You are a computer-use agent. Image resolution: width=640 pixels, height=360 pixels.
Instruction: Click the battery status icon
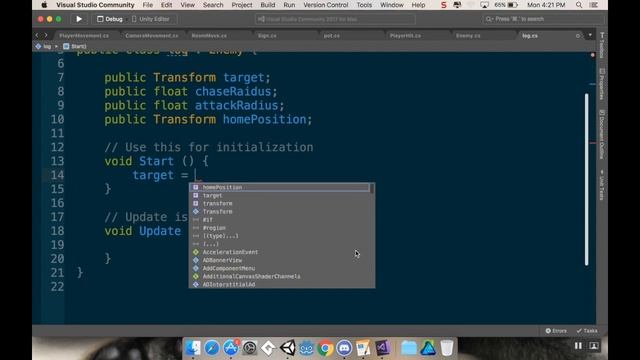(x=512, y=5)
